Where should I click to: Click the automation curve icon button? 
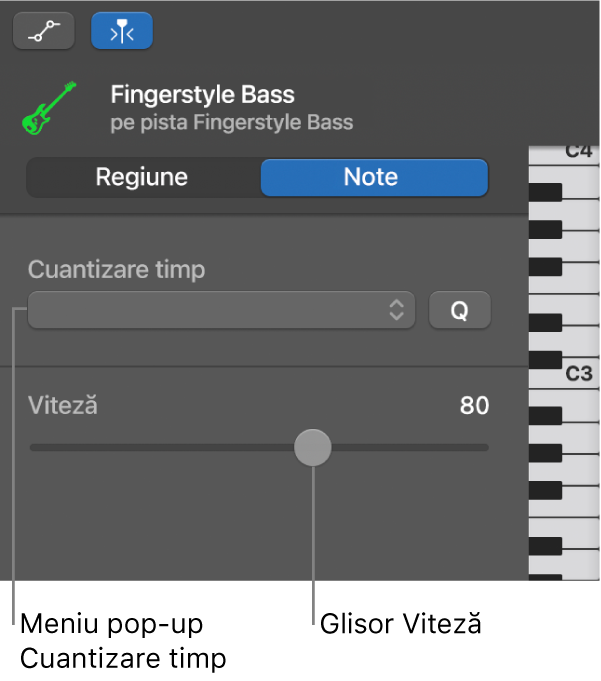coord(43,31)
